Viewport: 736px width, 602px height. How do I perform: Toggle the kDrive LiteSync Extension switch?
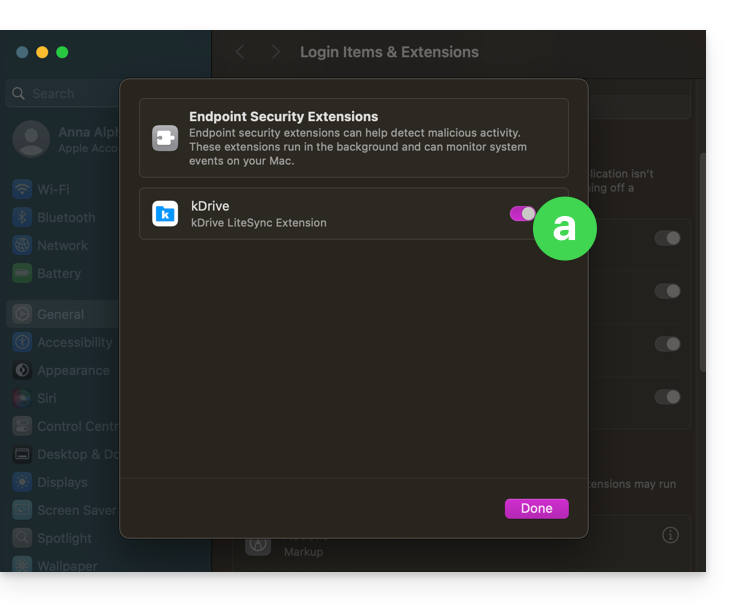(x=523, y=214)
